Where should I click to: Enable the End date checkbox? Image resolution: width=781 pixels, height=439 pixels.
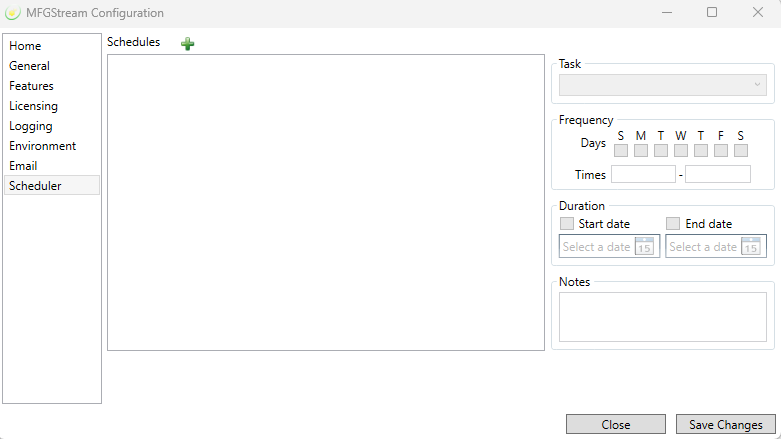pos(673,224)
